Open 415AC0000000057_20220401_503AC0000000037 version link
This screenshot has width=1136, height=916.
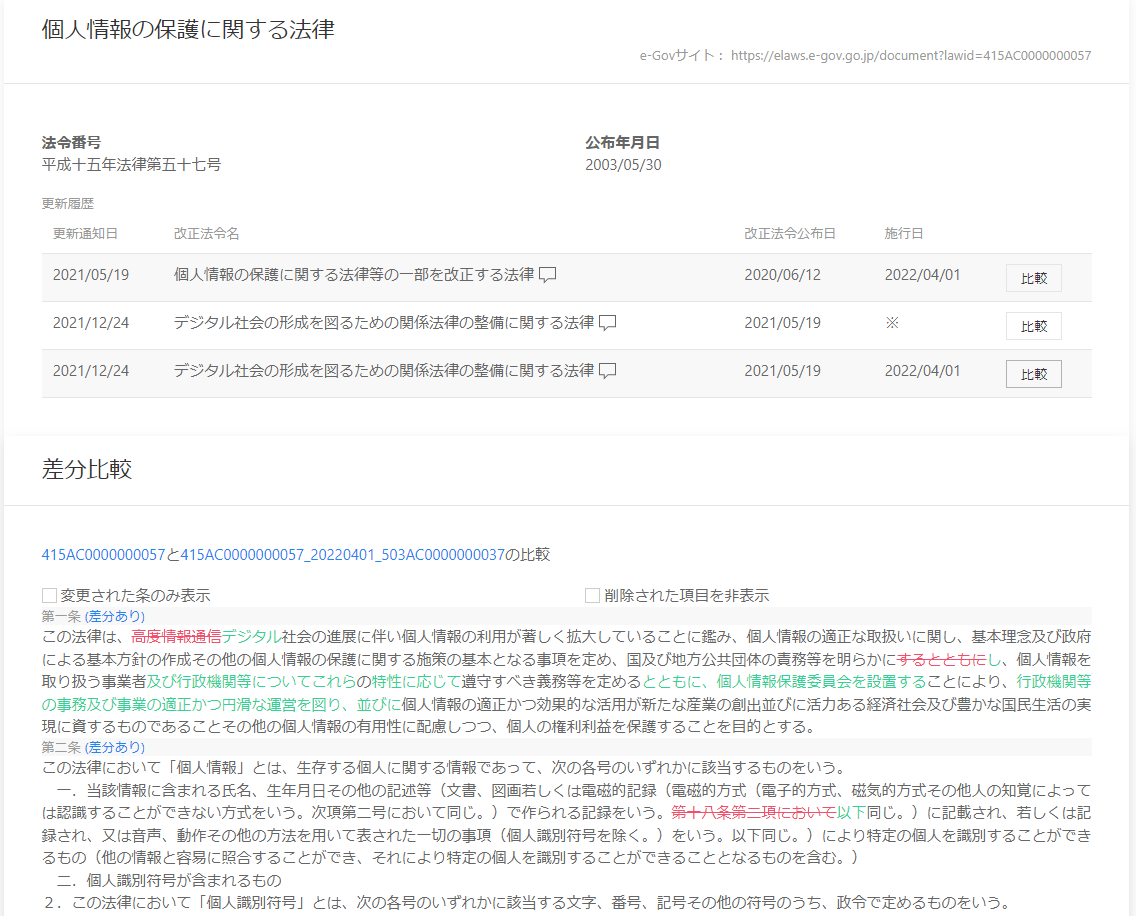pos(343,555)
